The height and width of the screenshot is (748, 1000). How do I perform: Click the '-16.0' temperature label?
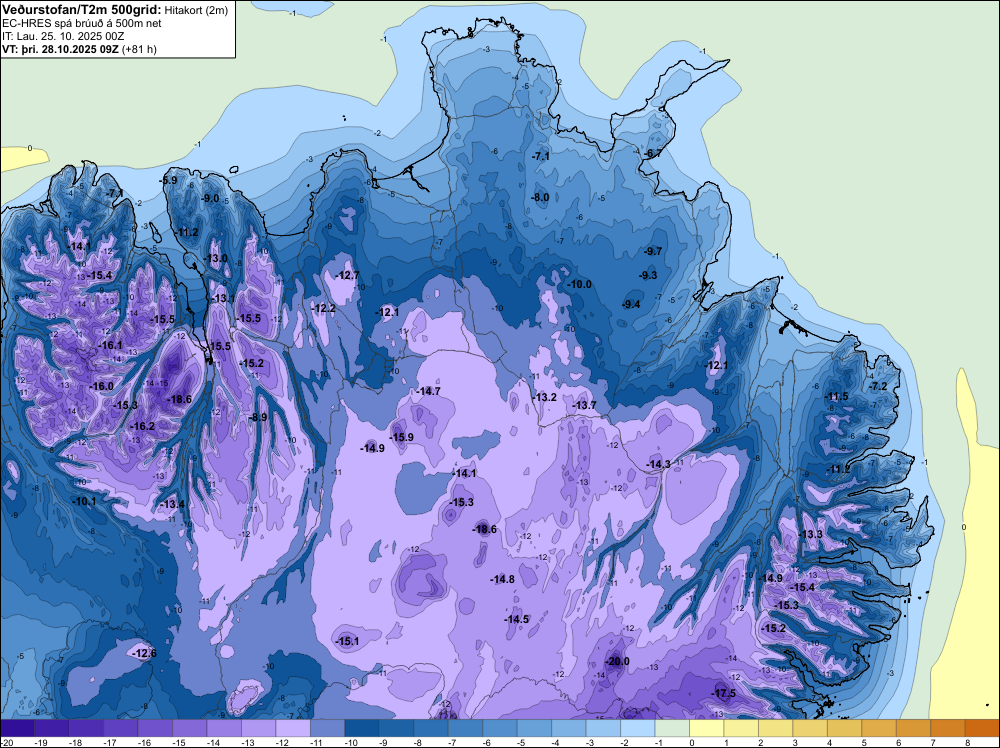pos(102,386)
